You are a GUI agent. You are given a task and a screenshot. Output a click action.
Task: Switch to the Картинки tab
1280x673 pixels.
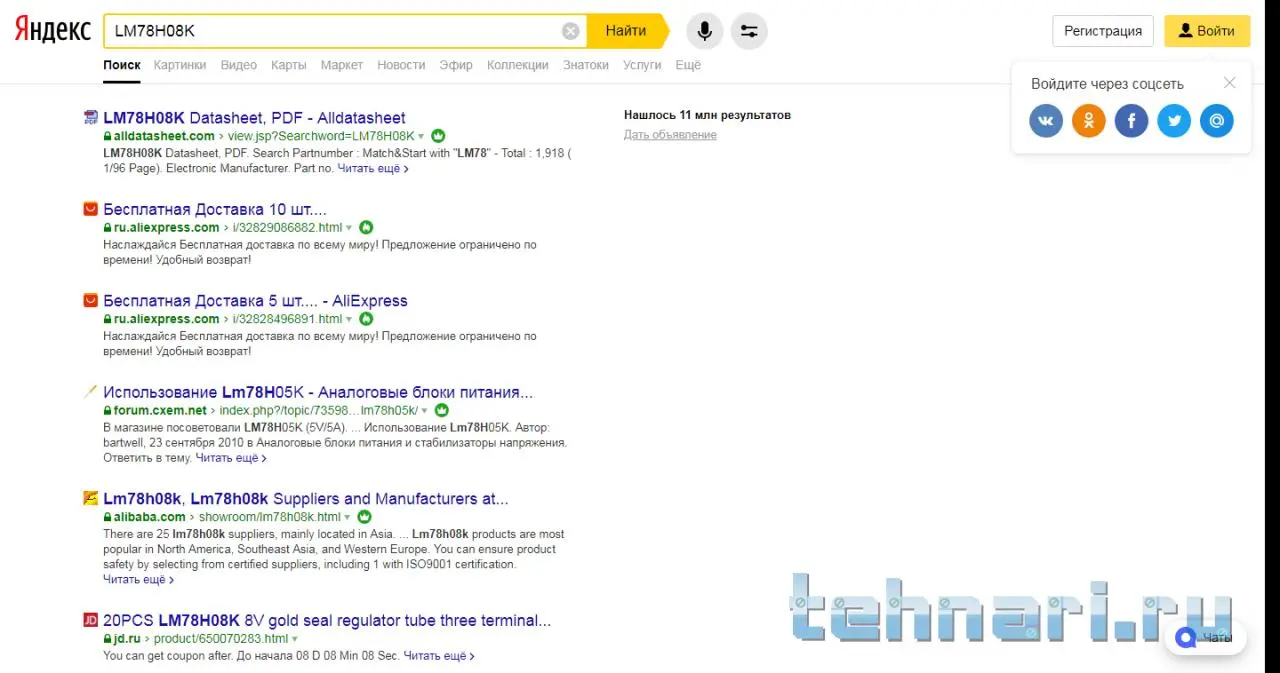click(x=180, y=65)
